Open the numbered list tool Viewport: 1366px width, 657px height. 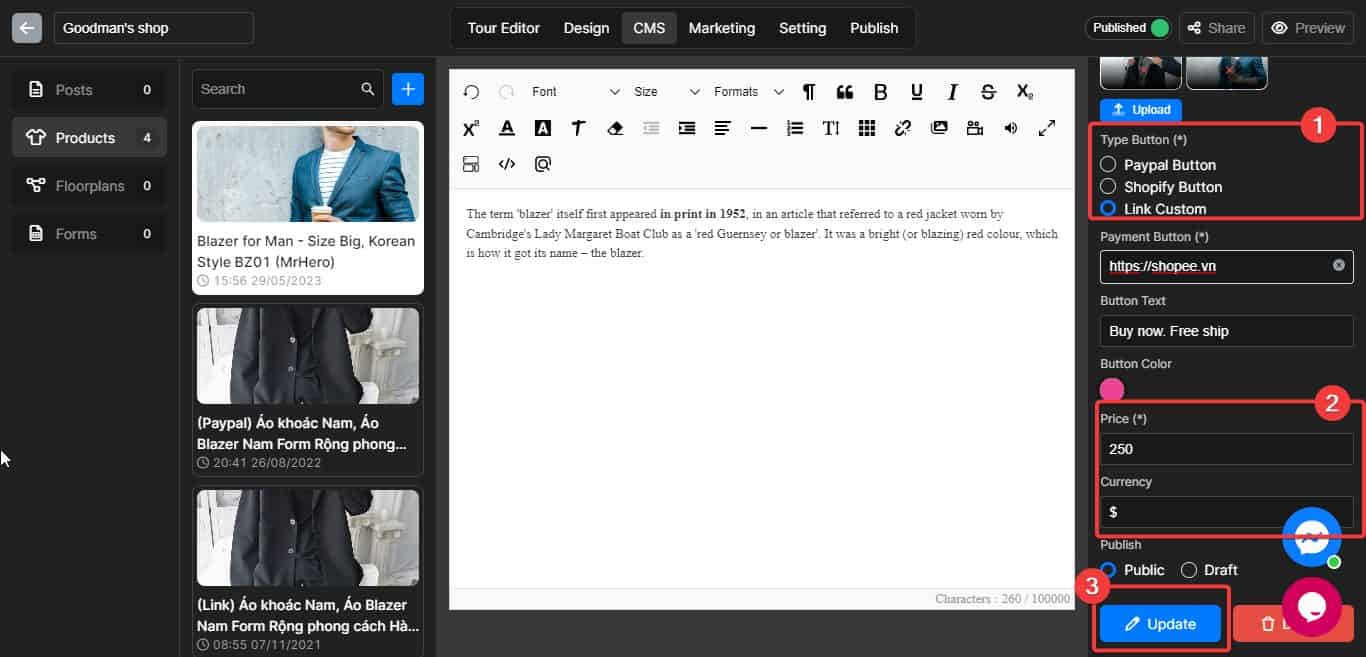pyautogui.click(x=795, y=128)
